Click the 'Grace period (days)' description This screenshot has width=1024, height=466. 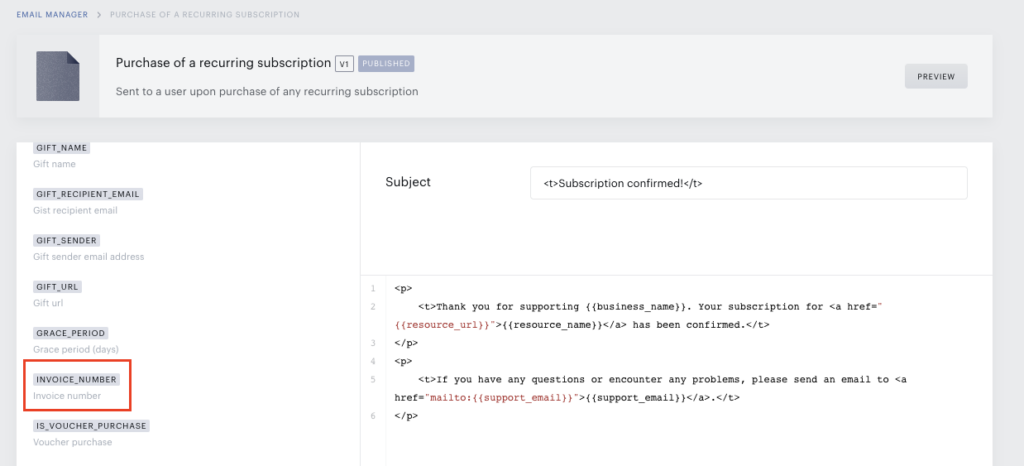(76, 349)
